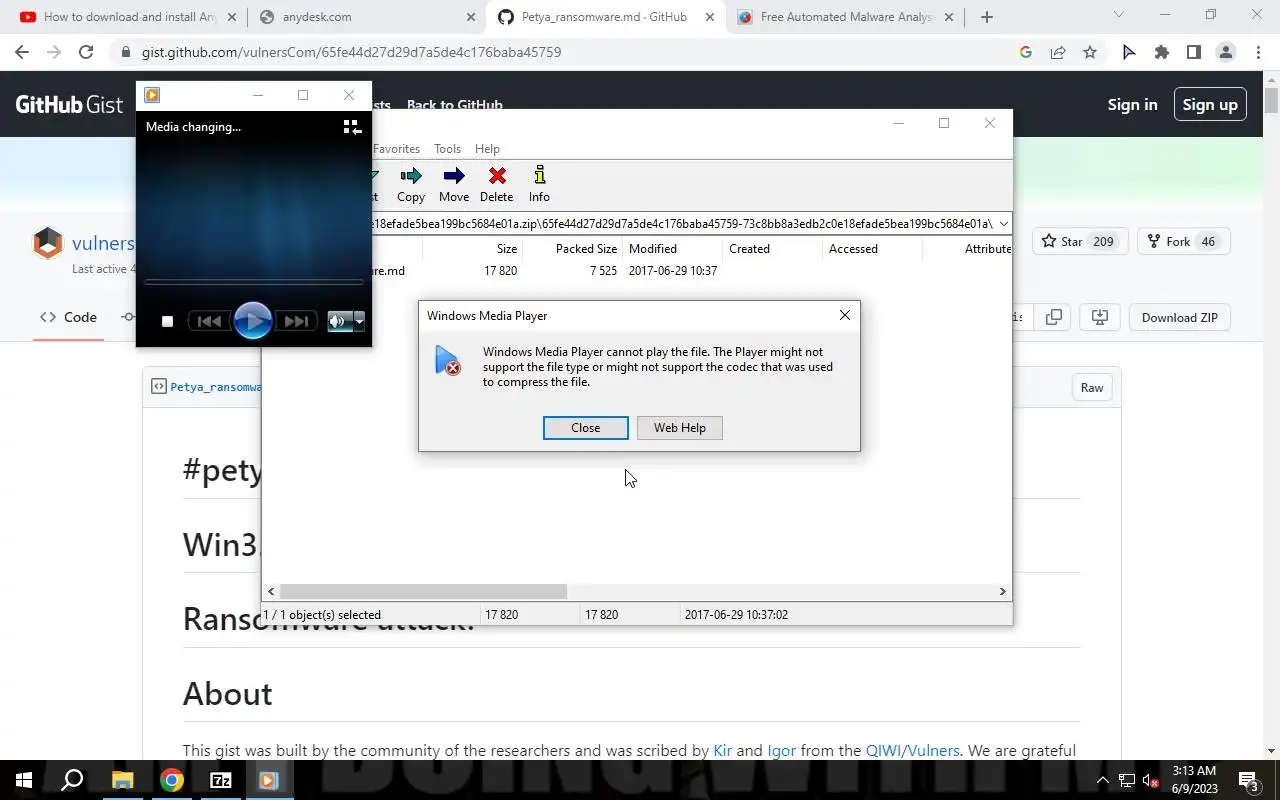
Task: Download the gist as ZIP
Action: click(1180, 317)
